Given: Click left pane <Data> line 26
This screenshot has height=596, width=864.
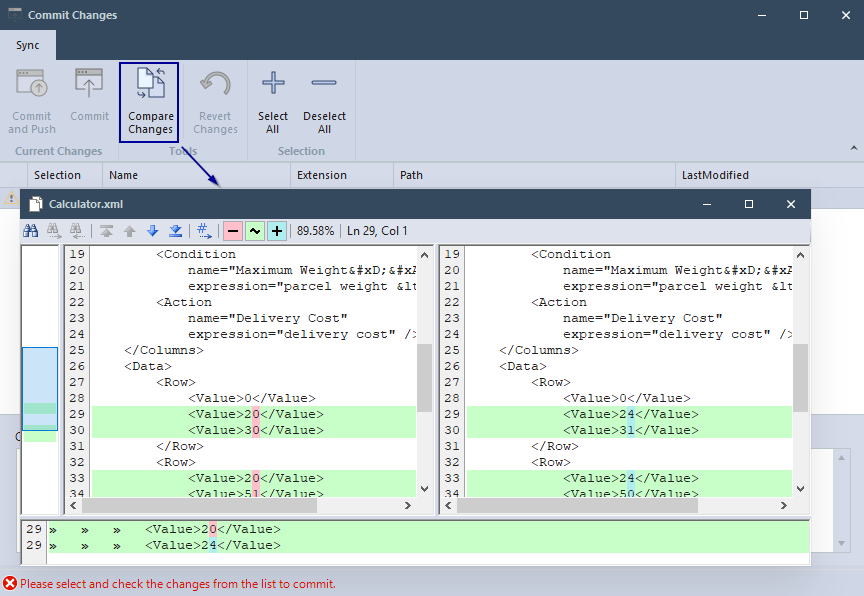Looking at the screenshot, I should click(148, 366).
